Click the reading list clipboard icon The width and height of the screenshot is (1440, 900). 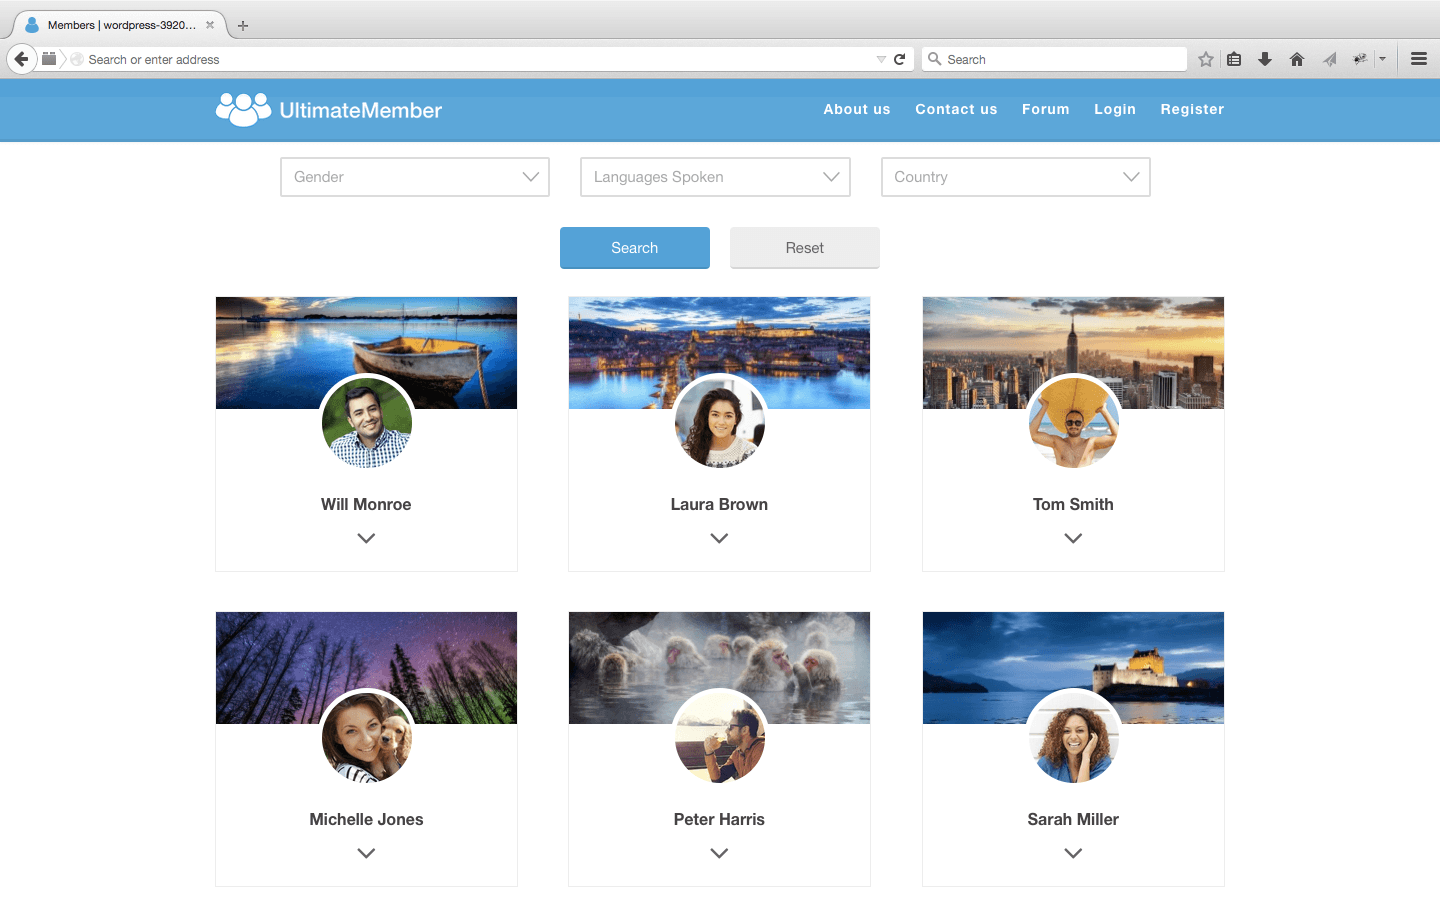point(1234,59)
